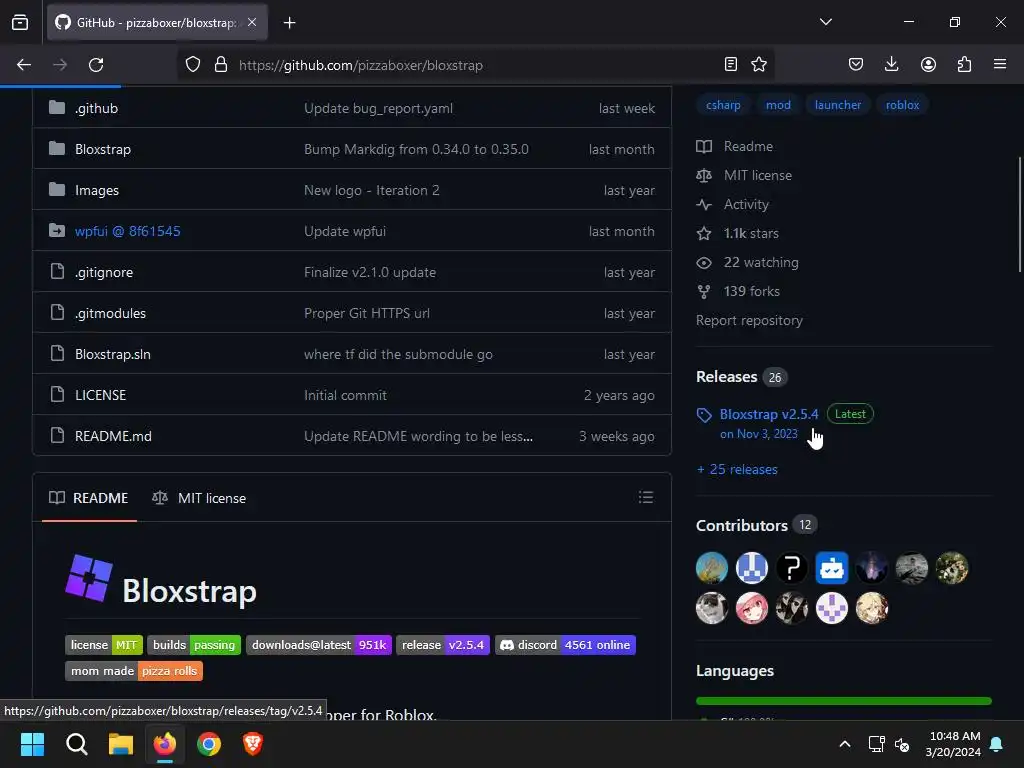Switch to the MIT license tab

click(x=199, y=498)
